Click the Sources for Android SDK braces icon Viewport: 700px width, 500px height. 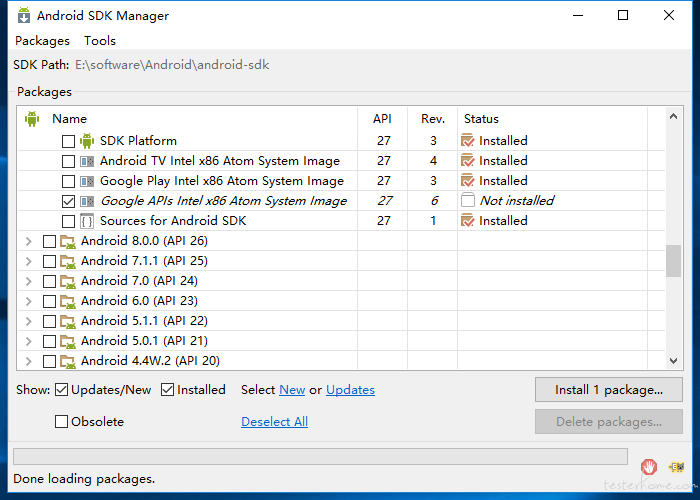(x=87, y=221)
